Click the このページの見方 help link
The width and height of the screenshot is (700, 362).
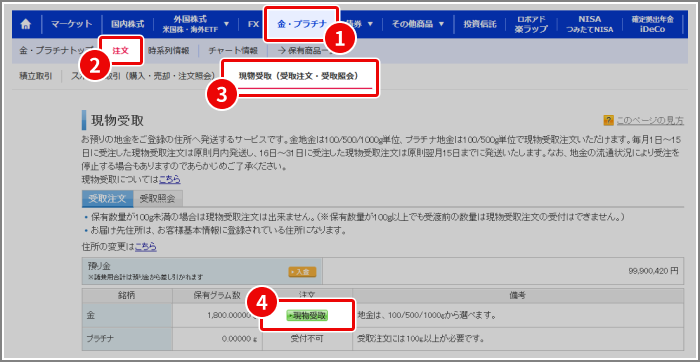click(650, 120)
